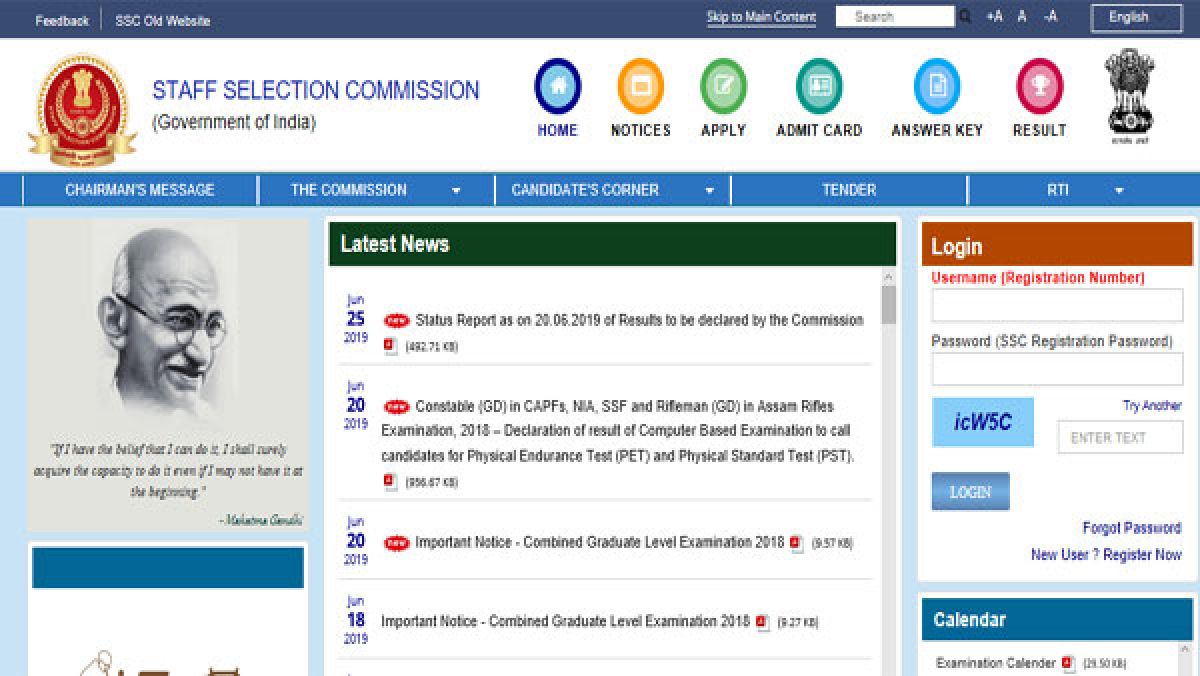Expand The Commission dropdown menu
Image resolution: width=1200 pixels, height=676 pixels.
tap(456, 190)
